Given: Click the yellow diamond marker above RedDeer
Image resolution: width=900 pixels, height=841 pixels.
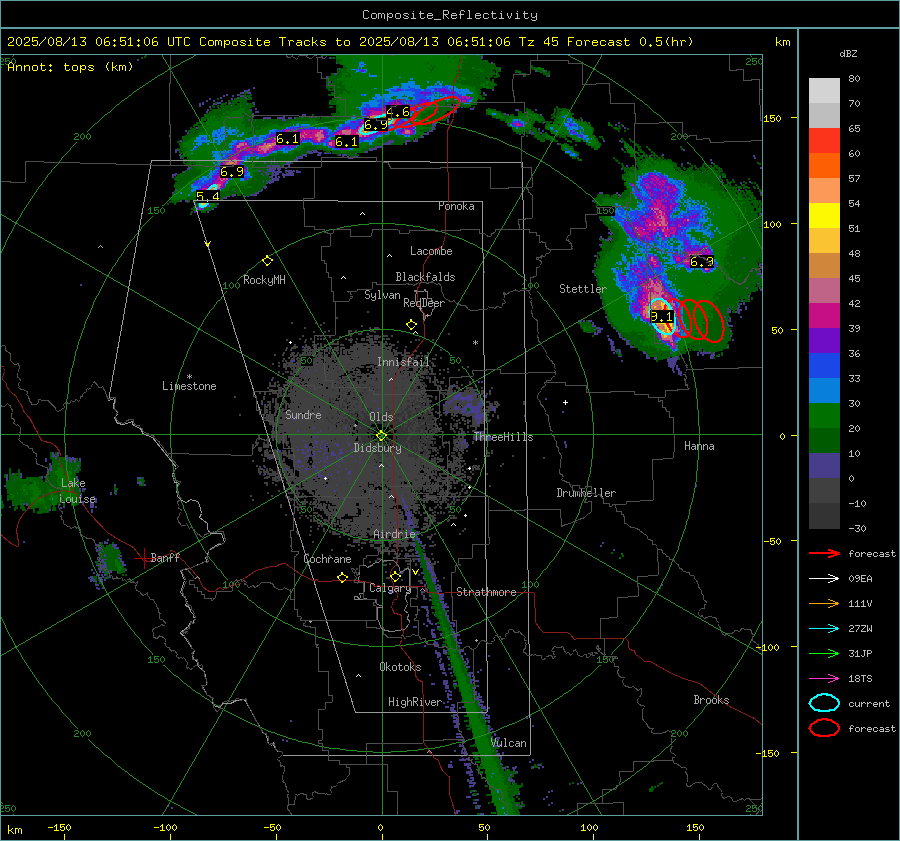Looking at the screenshot, I should pyautogui.click(x=412, y=325).
